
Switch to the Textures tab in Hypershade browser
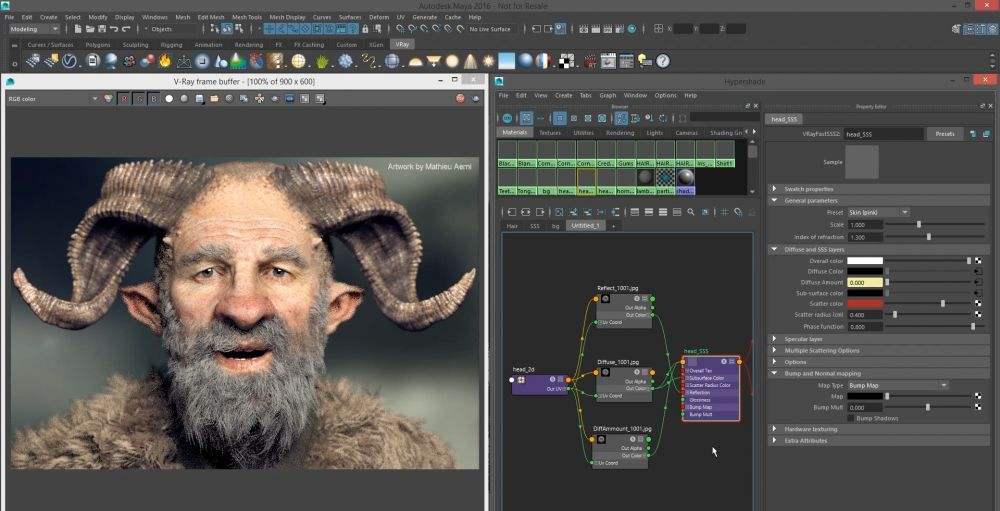tap(550, 133)
